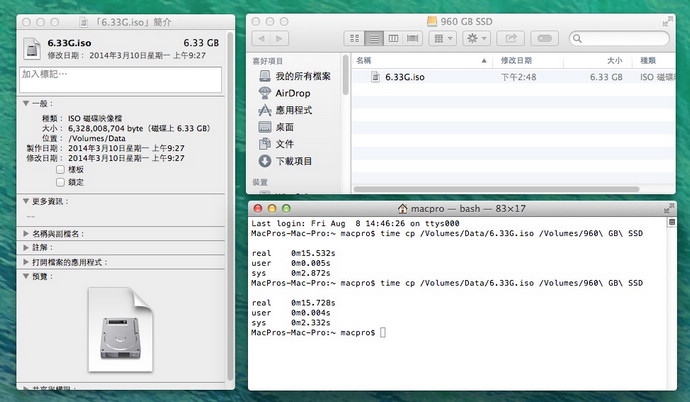
Task: Click the Favorites sidebar section header
Action: [268, 61]
